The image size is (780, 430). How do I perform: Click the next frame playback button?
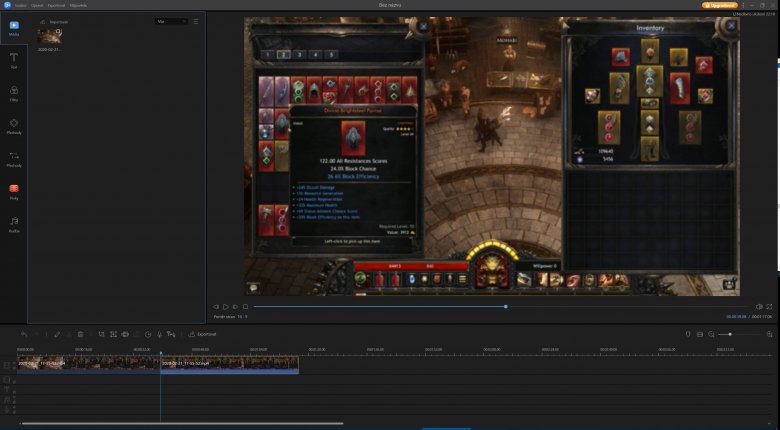(x=235, y=307)
